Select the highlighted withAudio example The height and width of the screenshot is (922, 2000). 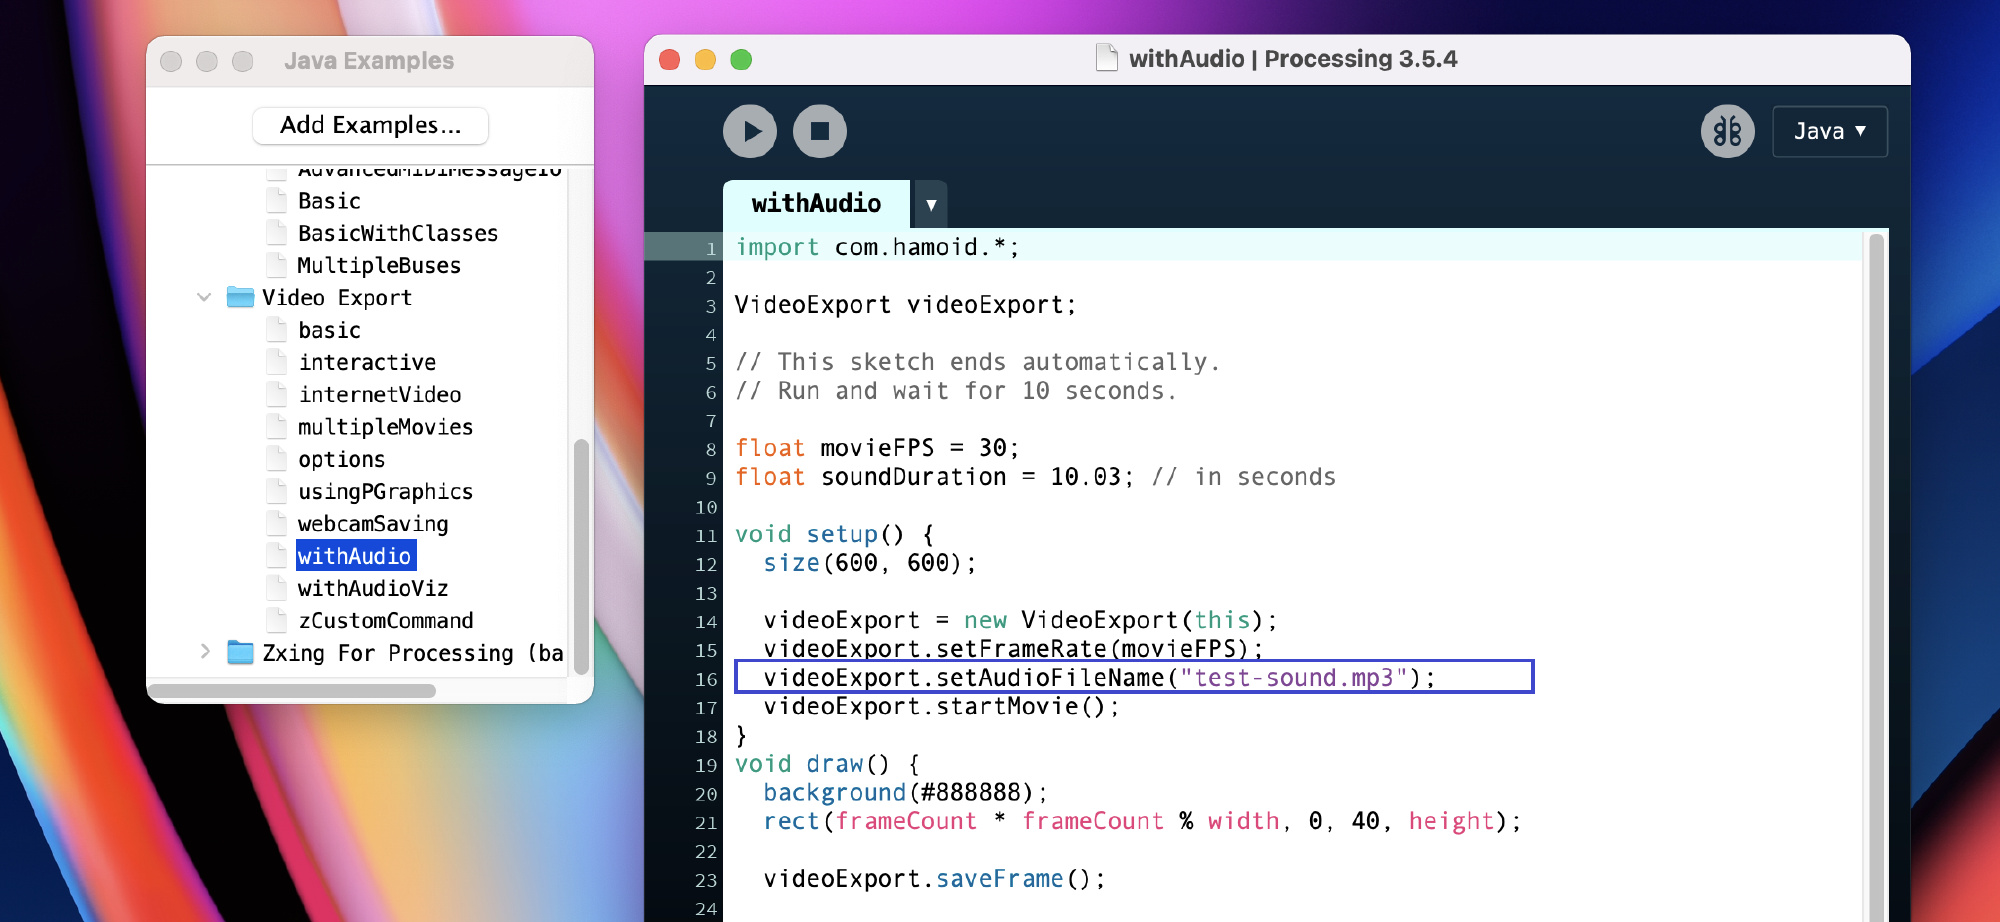coord(355,556)
